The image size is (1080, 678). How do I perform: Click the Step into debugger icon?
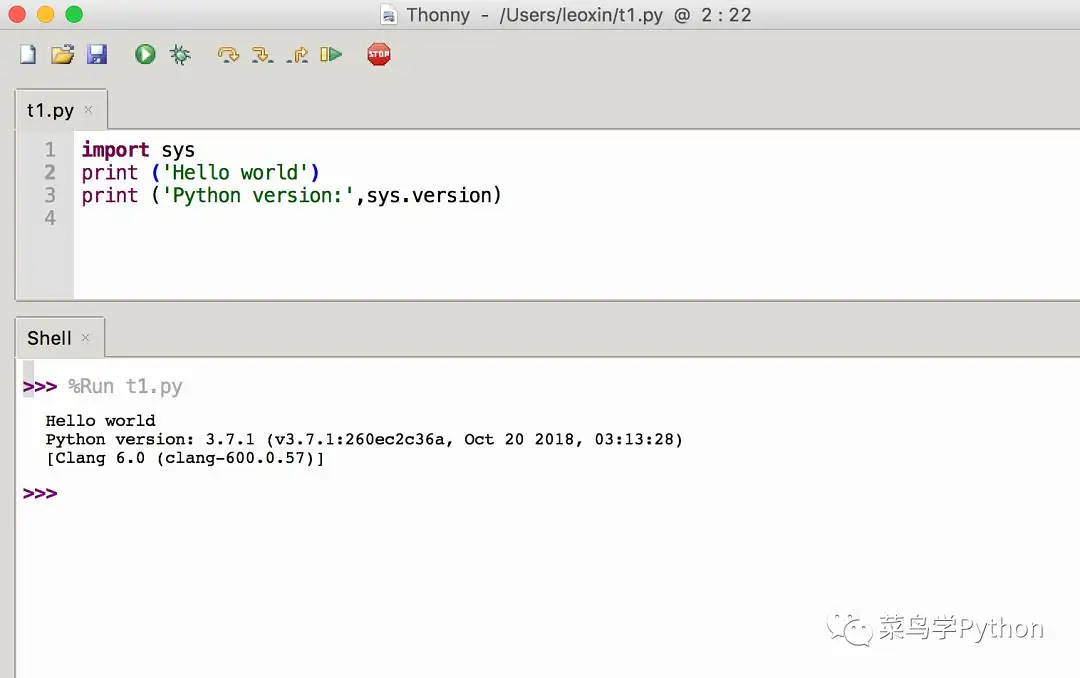263,55
